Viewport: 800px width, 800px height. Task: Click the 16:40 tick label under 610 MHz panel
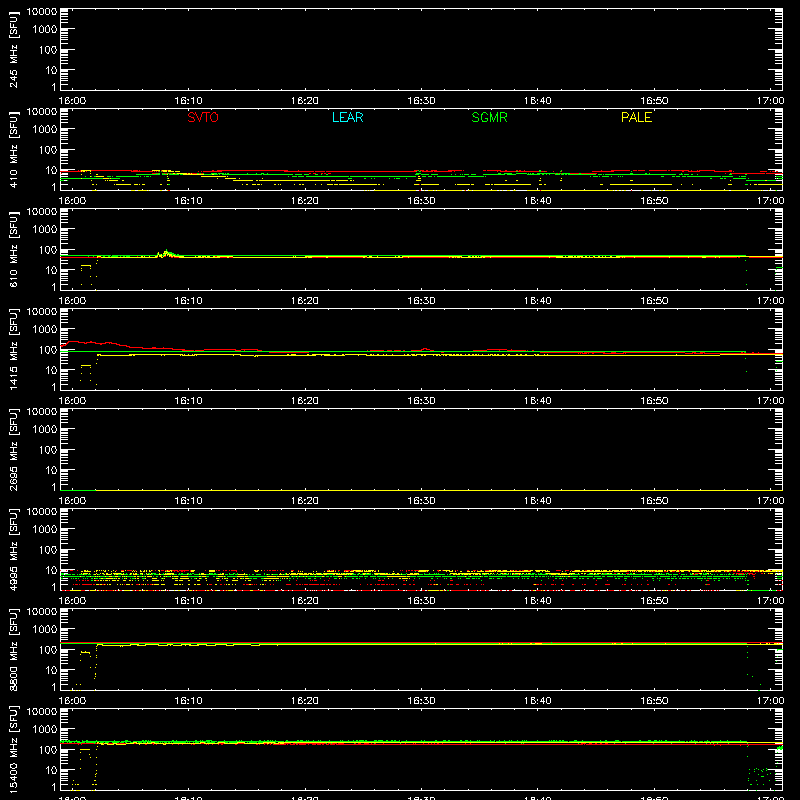537,301
